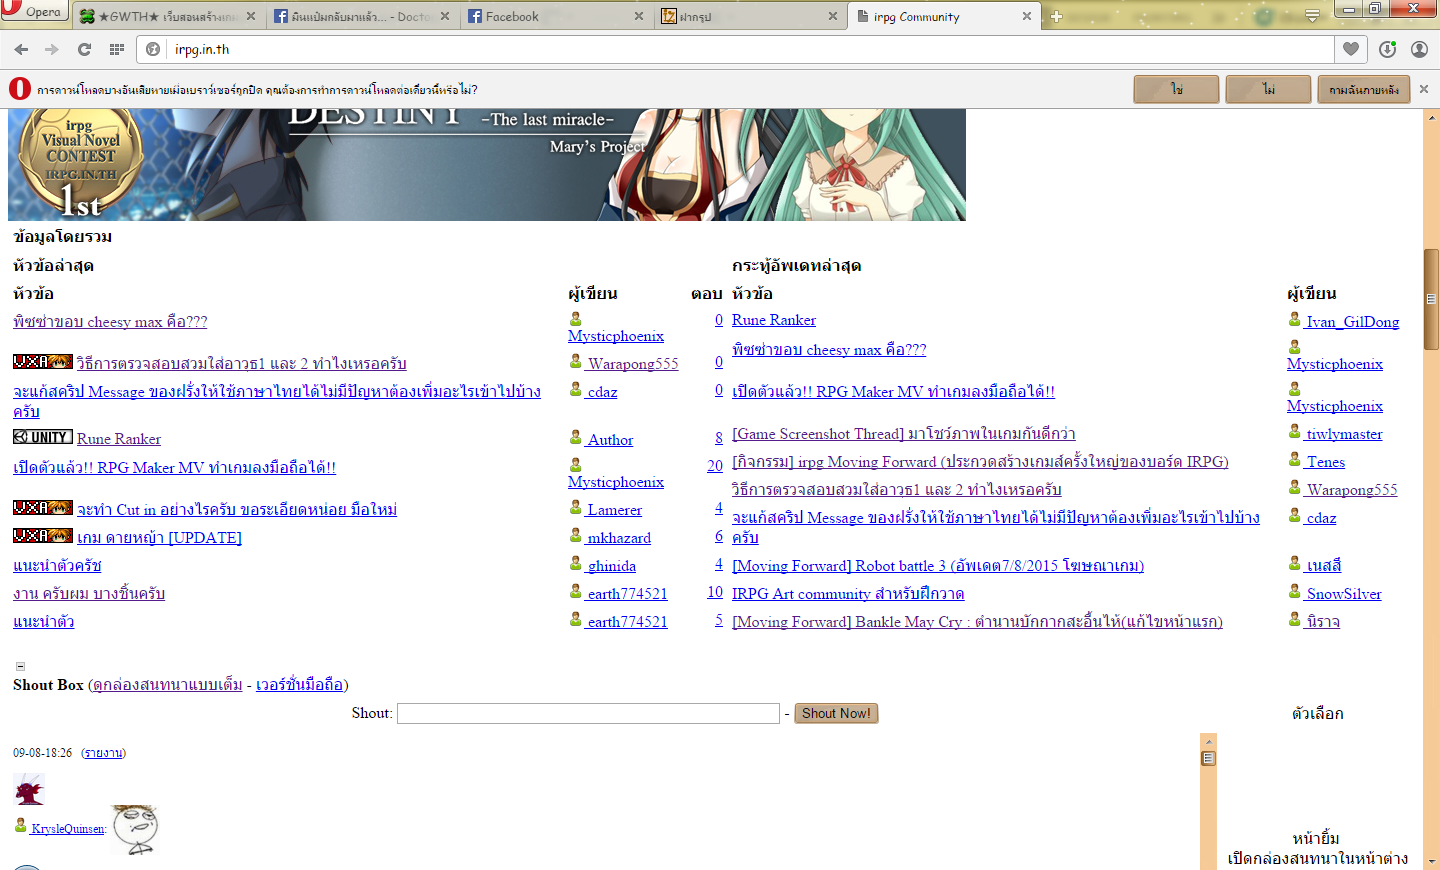Viewport: 1440px width, 870px height.
Task: Click the user icon beside Lamerer
Action: pyautogui.click(x=575, y=507)
